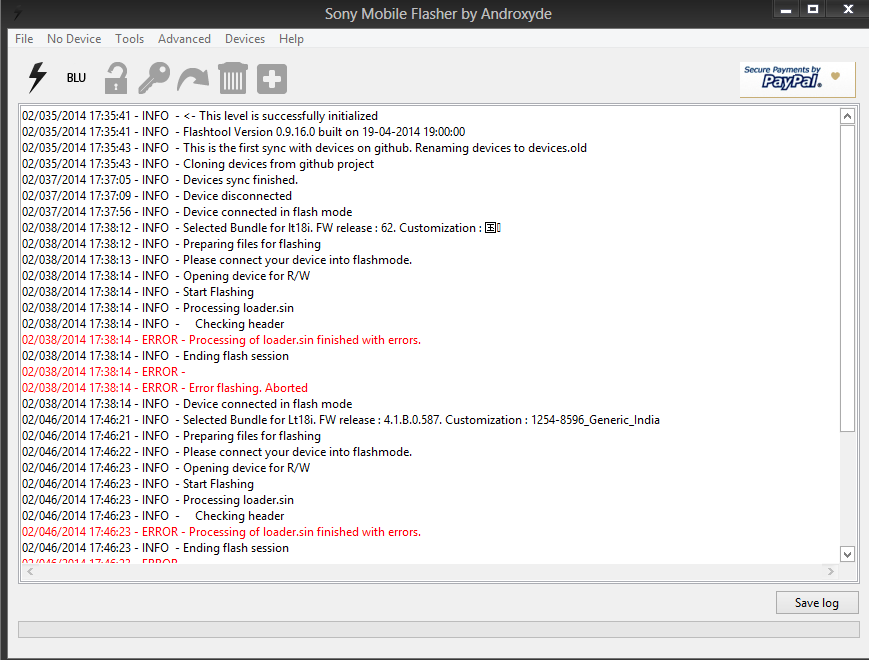Click the log scrollbar down arrow

click(847, 554)
